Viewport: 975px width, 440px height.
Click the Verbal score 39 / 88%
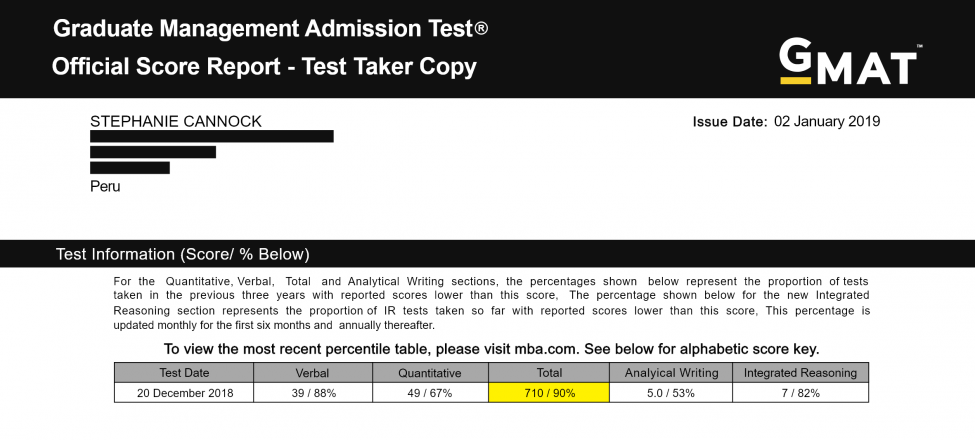tap(312, 393)
